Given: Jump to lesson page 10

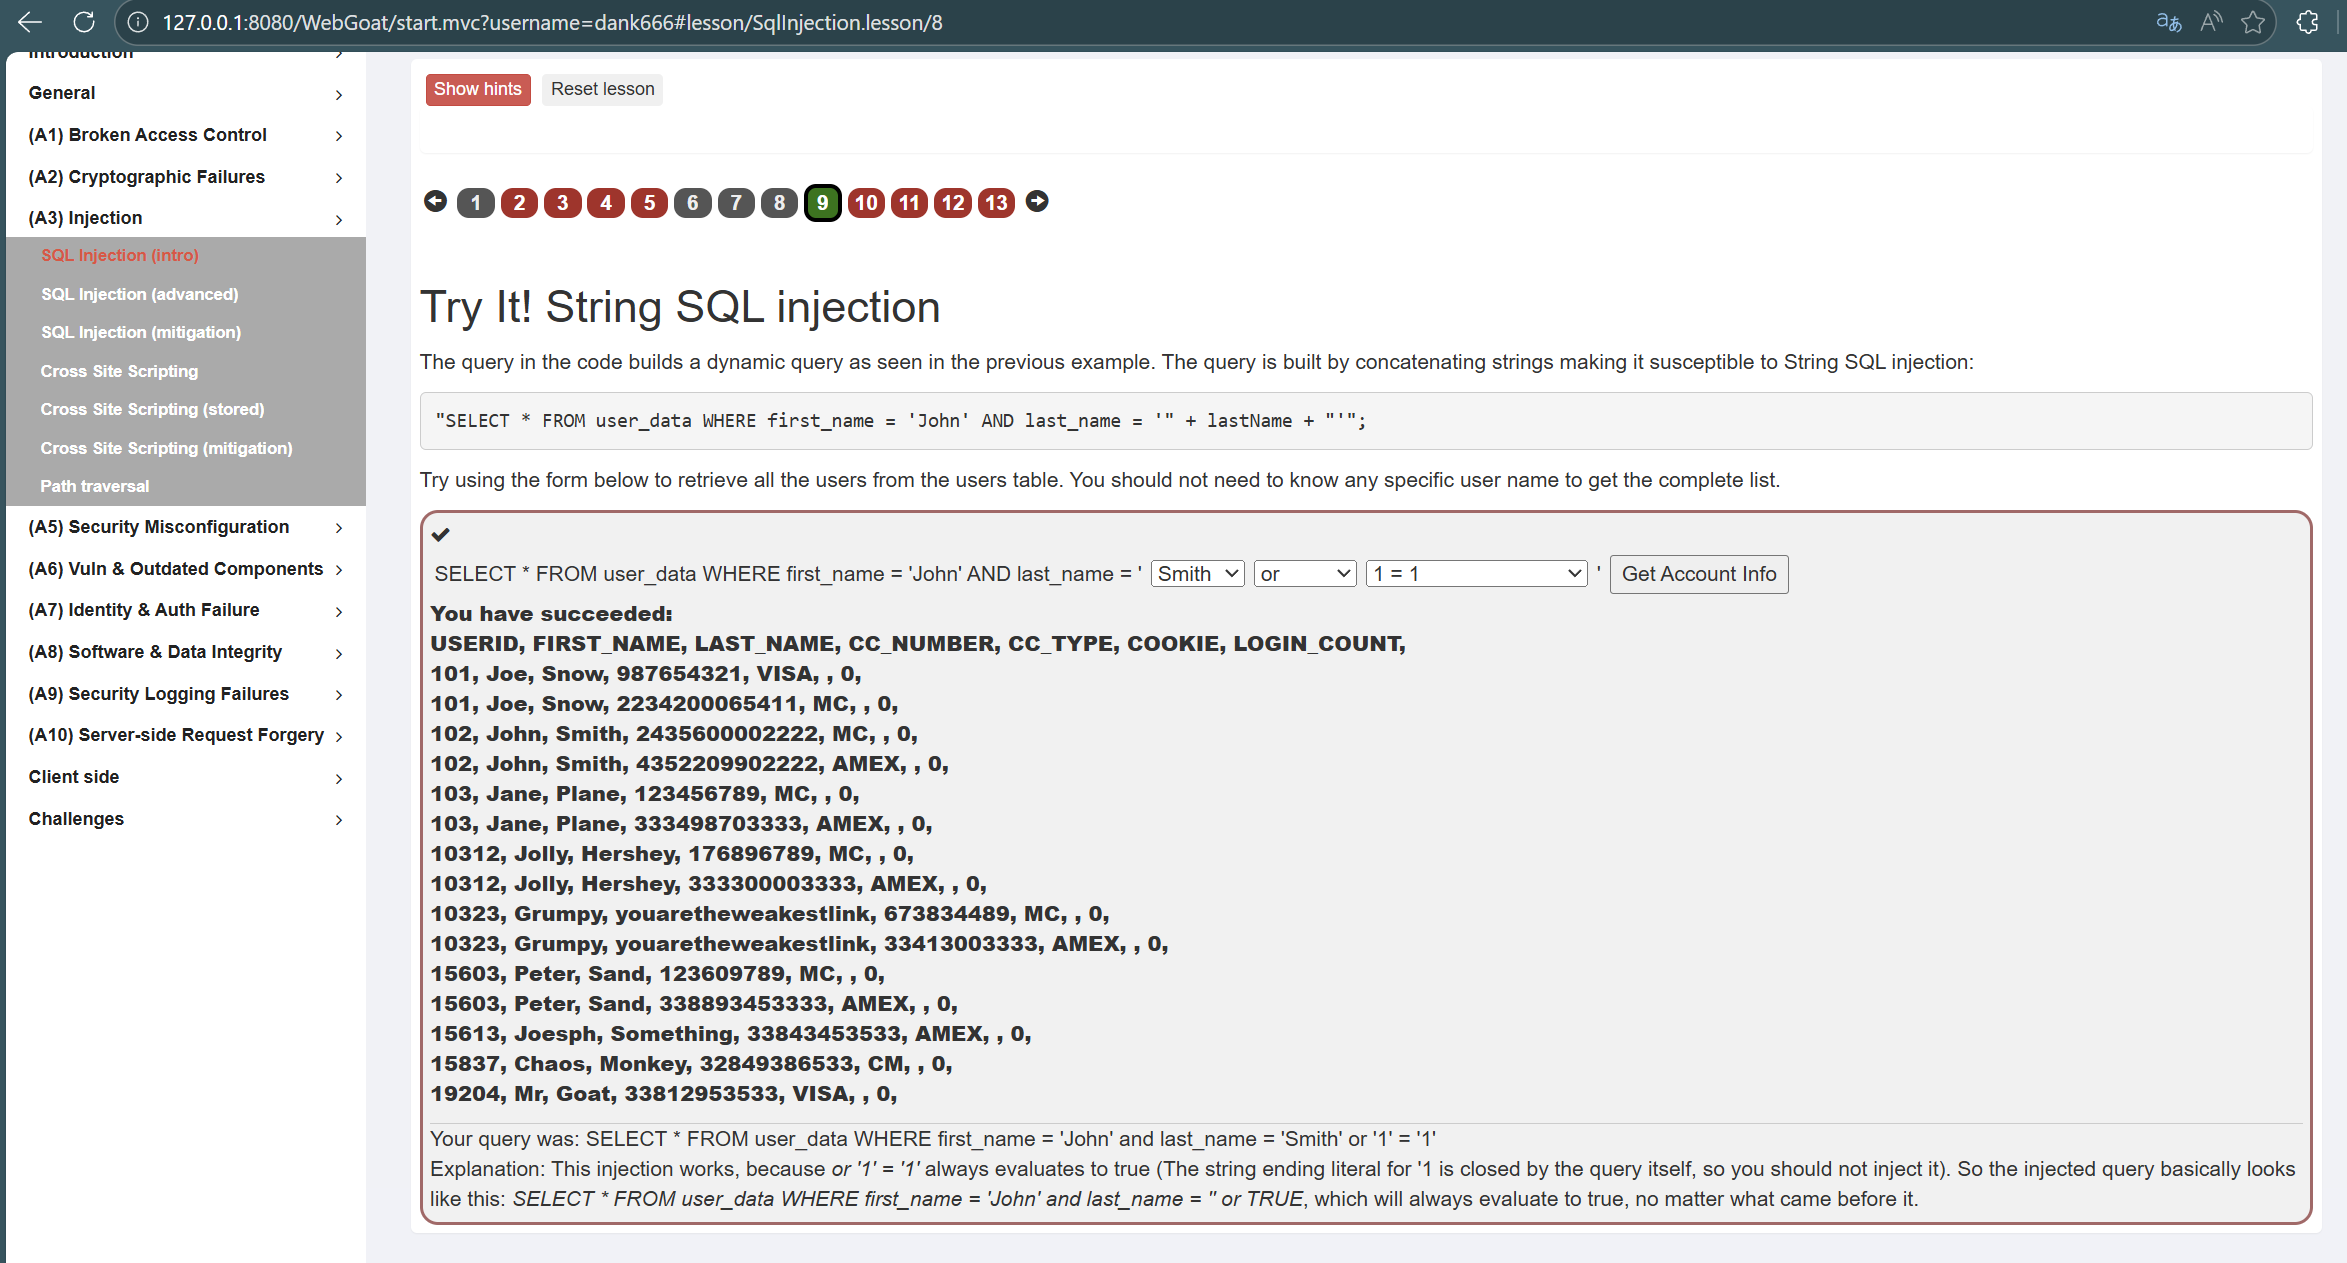Looking at the screenshot, I should 865,203.
